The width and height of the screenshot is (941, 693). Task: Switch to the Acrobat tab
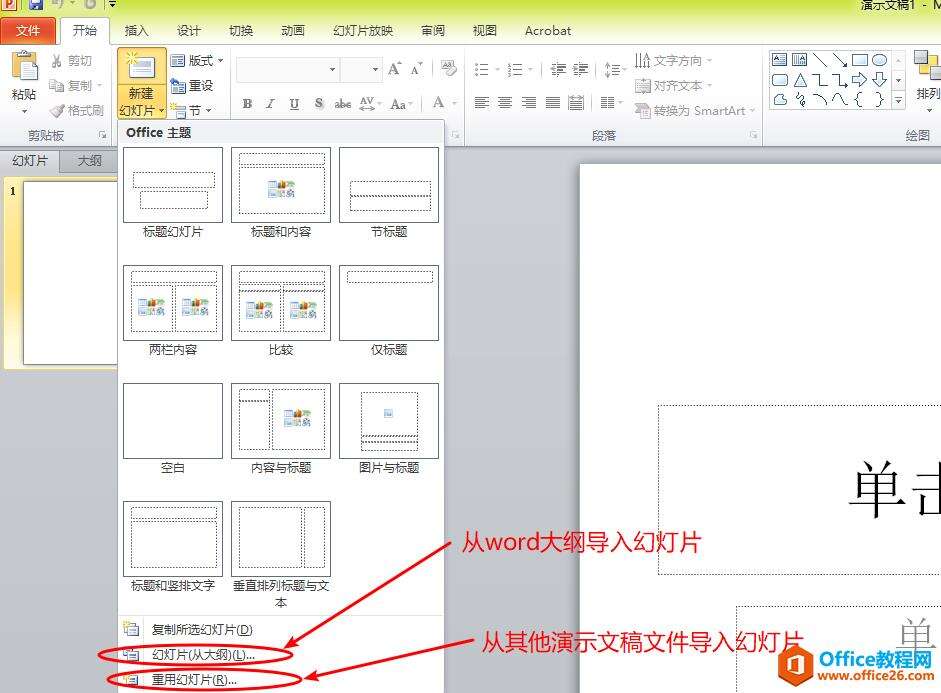547,31
